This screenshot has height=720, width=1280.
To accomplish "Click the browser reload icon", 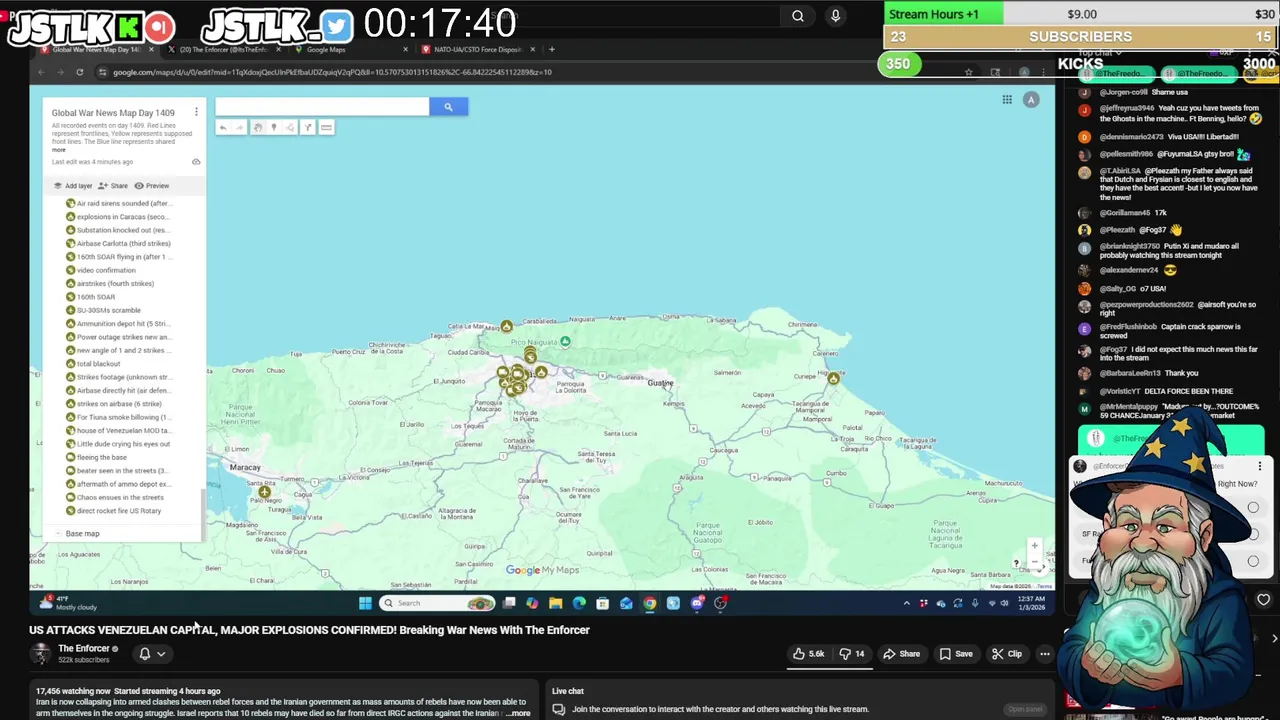I will [x=80, y=72].
